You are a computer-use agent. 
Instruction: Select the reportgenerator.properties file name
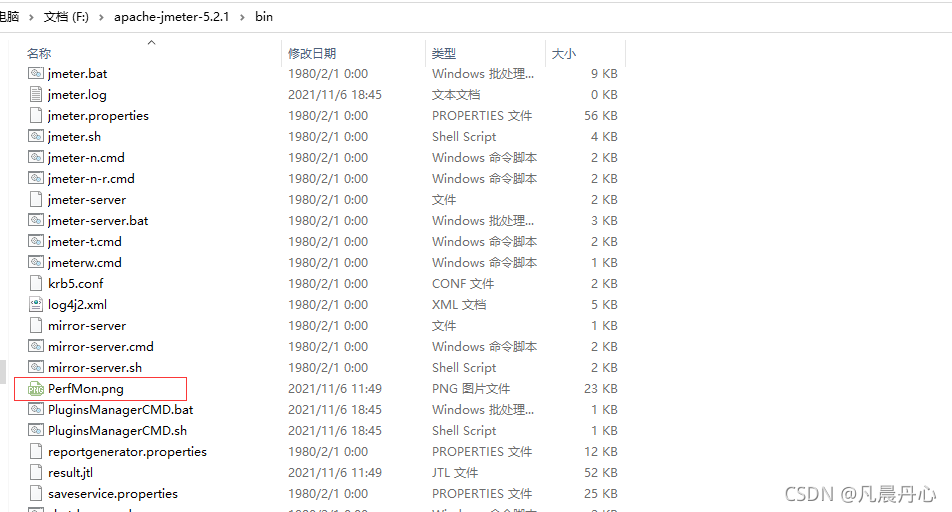[128, 451]
